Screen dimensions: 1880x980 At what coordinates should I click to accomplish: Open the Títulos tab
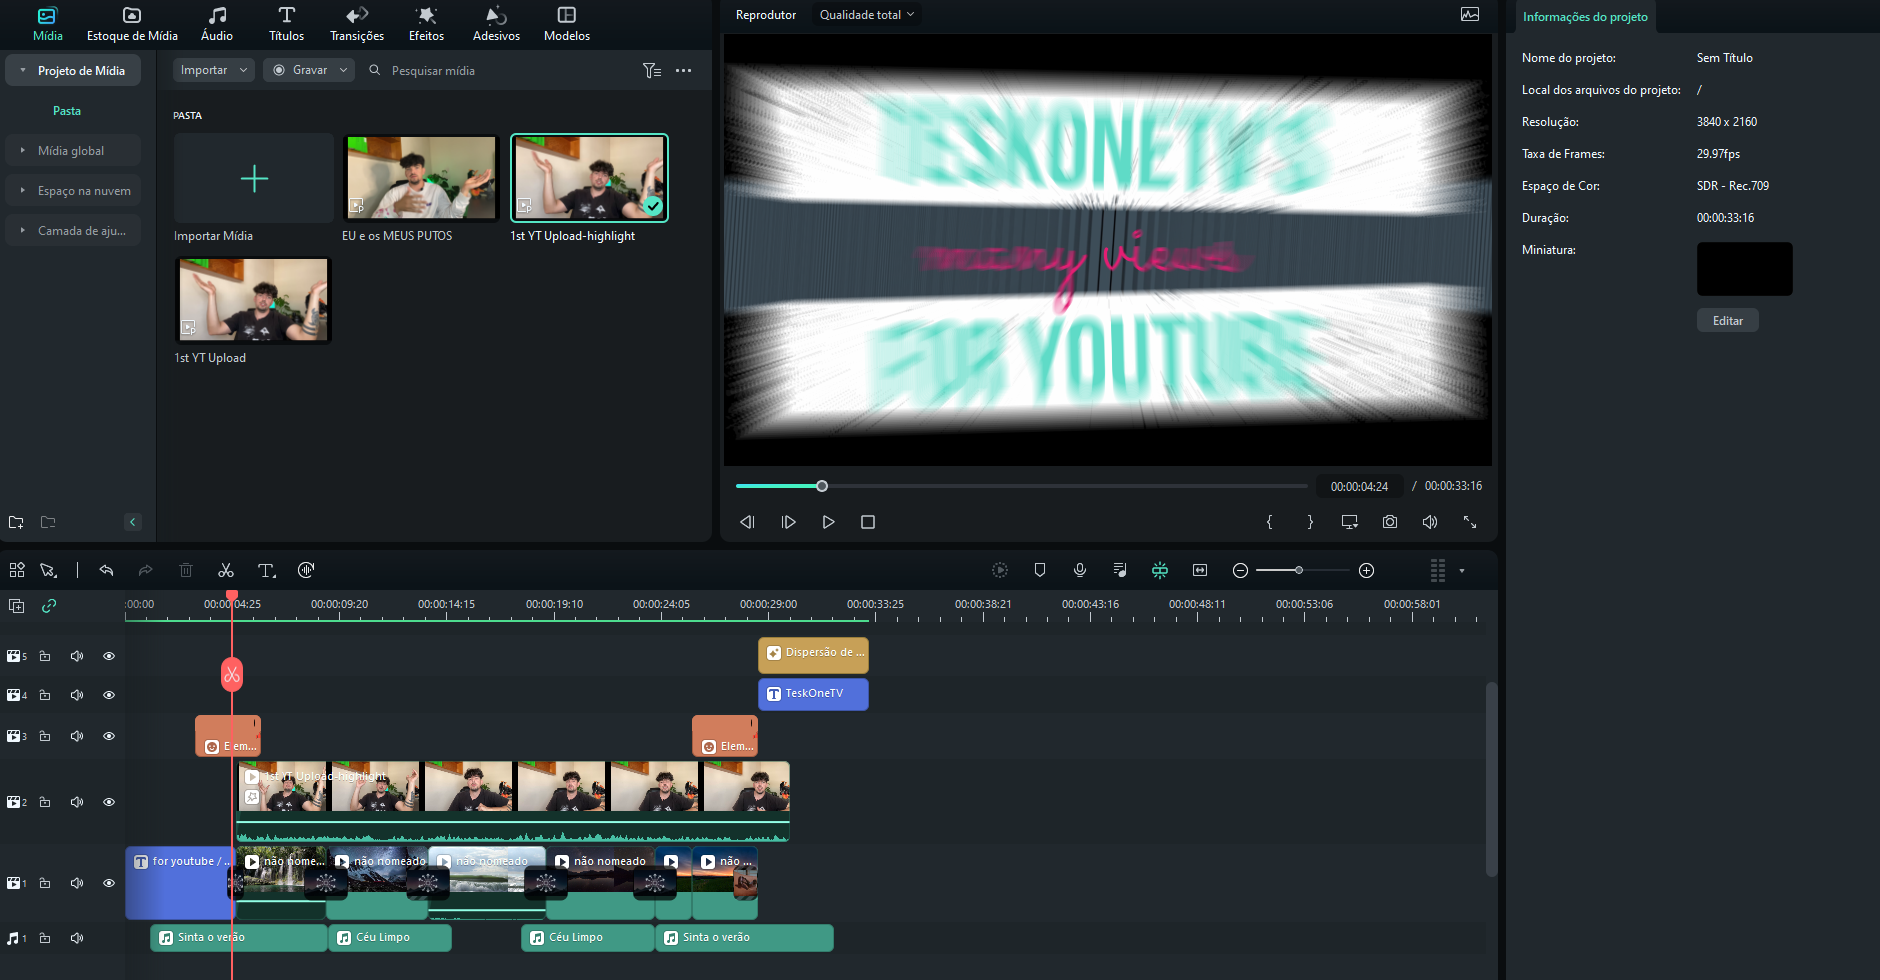click(x=287, y=24)
